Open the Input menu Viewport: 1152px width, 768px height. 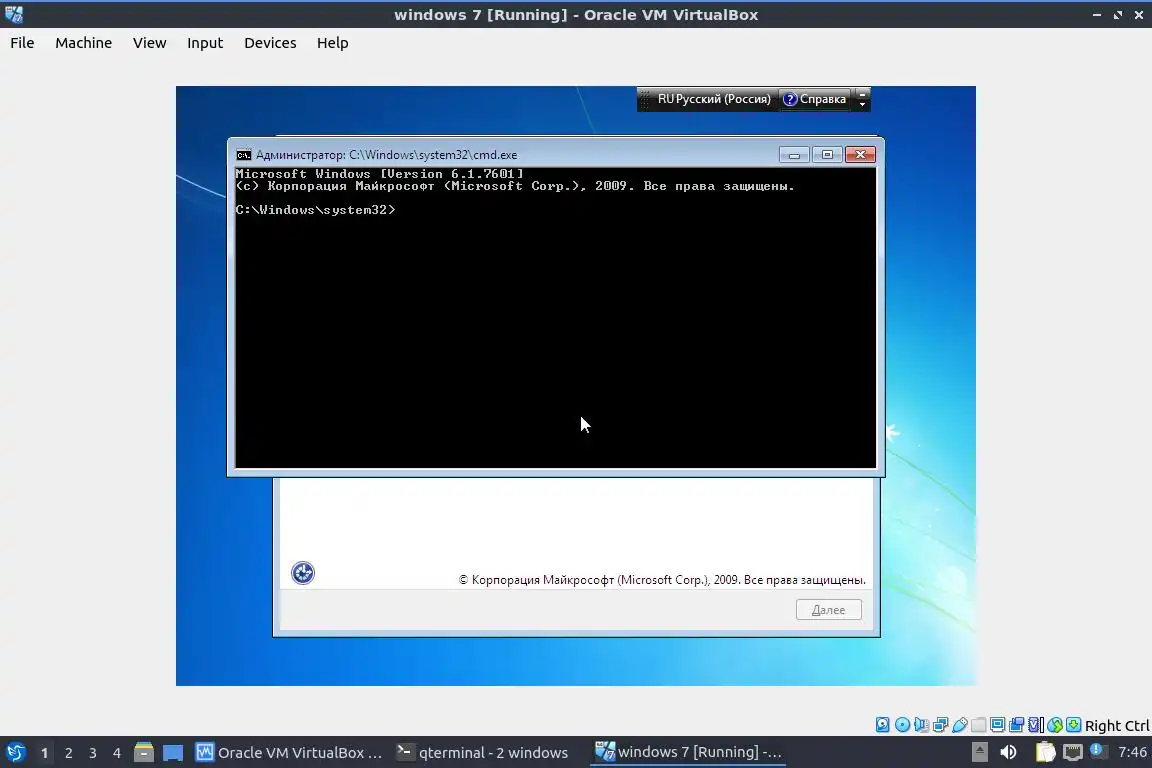click(x=205, y=43)
